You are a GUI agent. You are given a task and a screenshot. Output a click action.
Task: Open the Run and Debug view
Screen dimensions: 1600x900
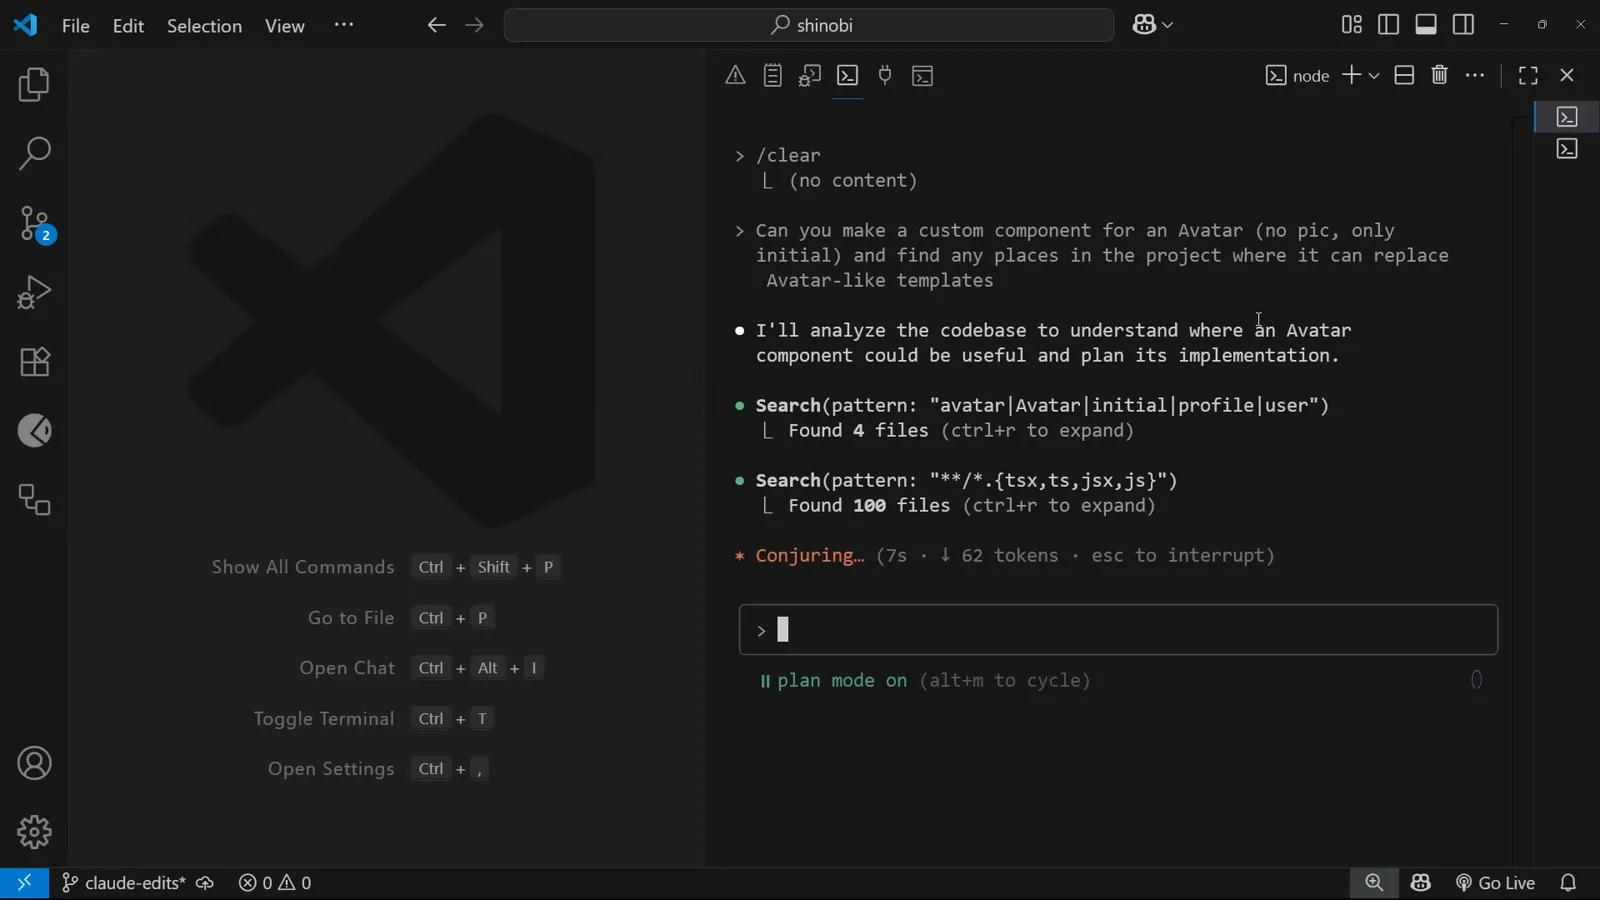tap(34, 293)
